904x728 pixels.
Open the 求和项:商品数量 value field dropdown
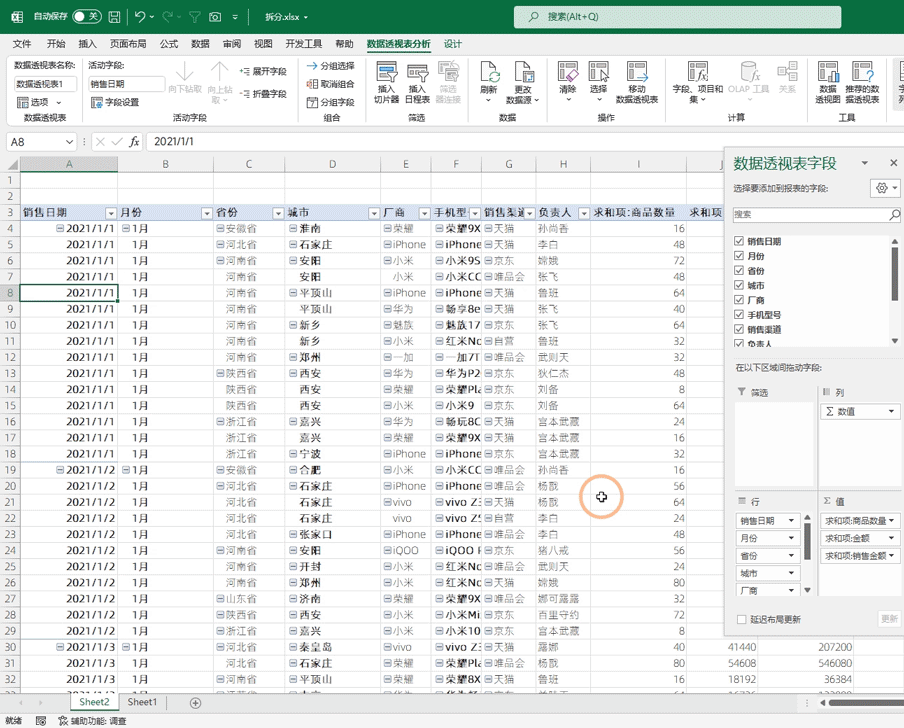891,521
